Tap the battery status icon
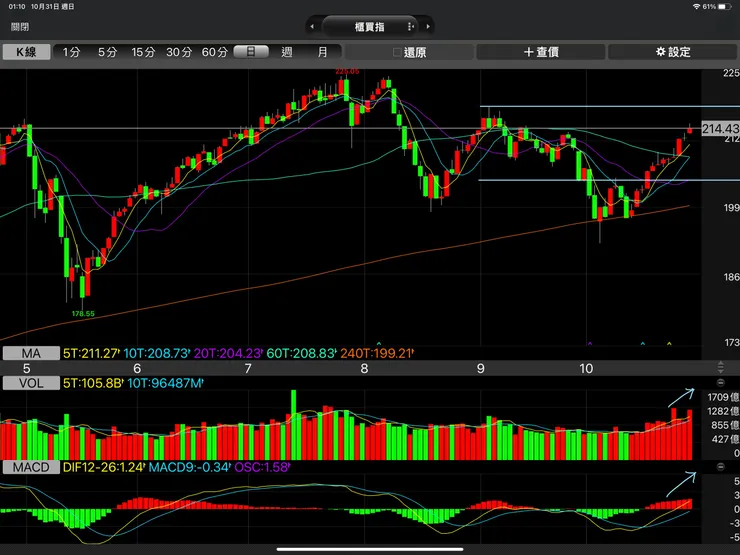This screenshot has height=555, width=740. (725, 7)
